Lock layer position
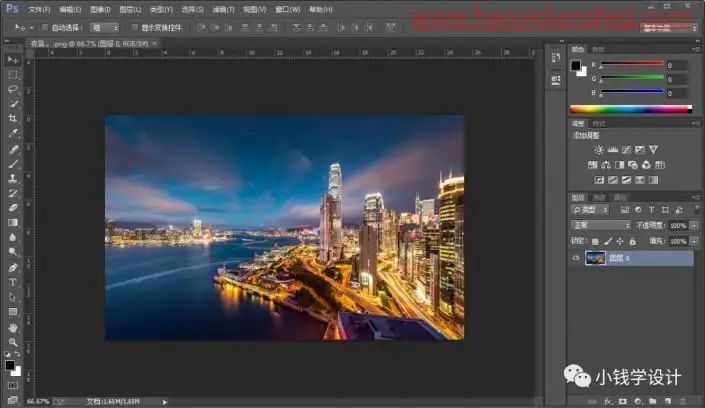The width and height of the screenshot is (705, 408). [x=620, y=242]
